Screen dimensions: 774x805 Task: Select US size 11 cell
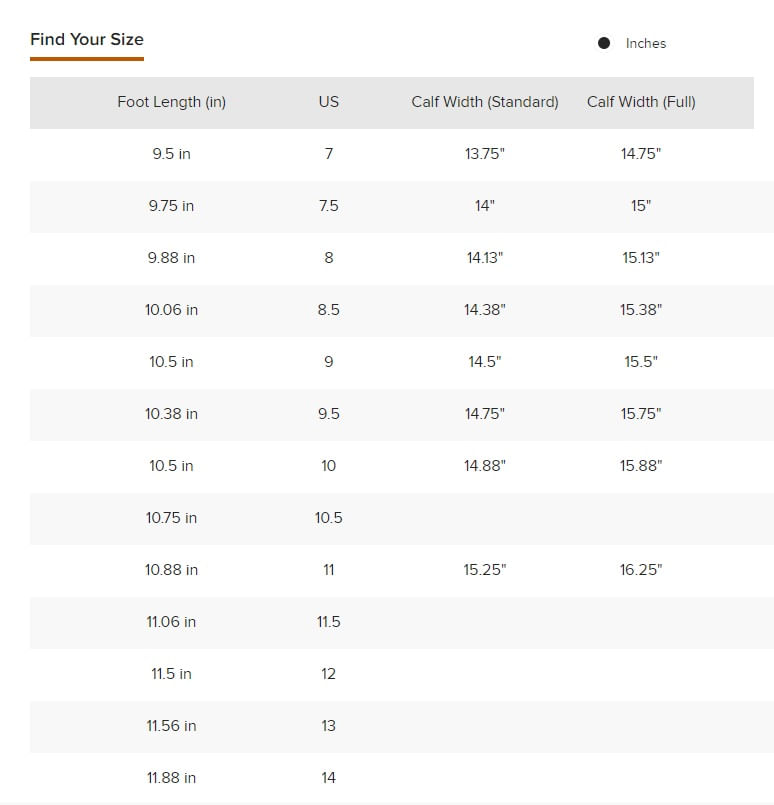tap(328, 570)
